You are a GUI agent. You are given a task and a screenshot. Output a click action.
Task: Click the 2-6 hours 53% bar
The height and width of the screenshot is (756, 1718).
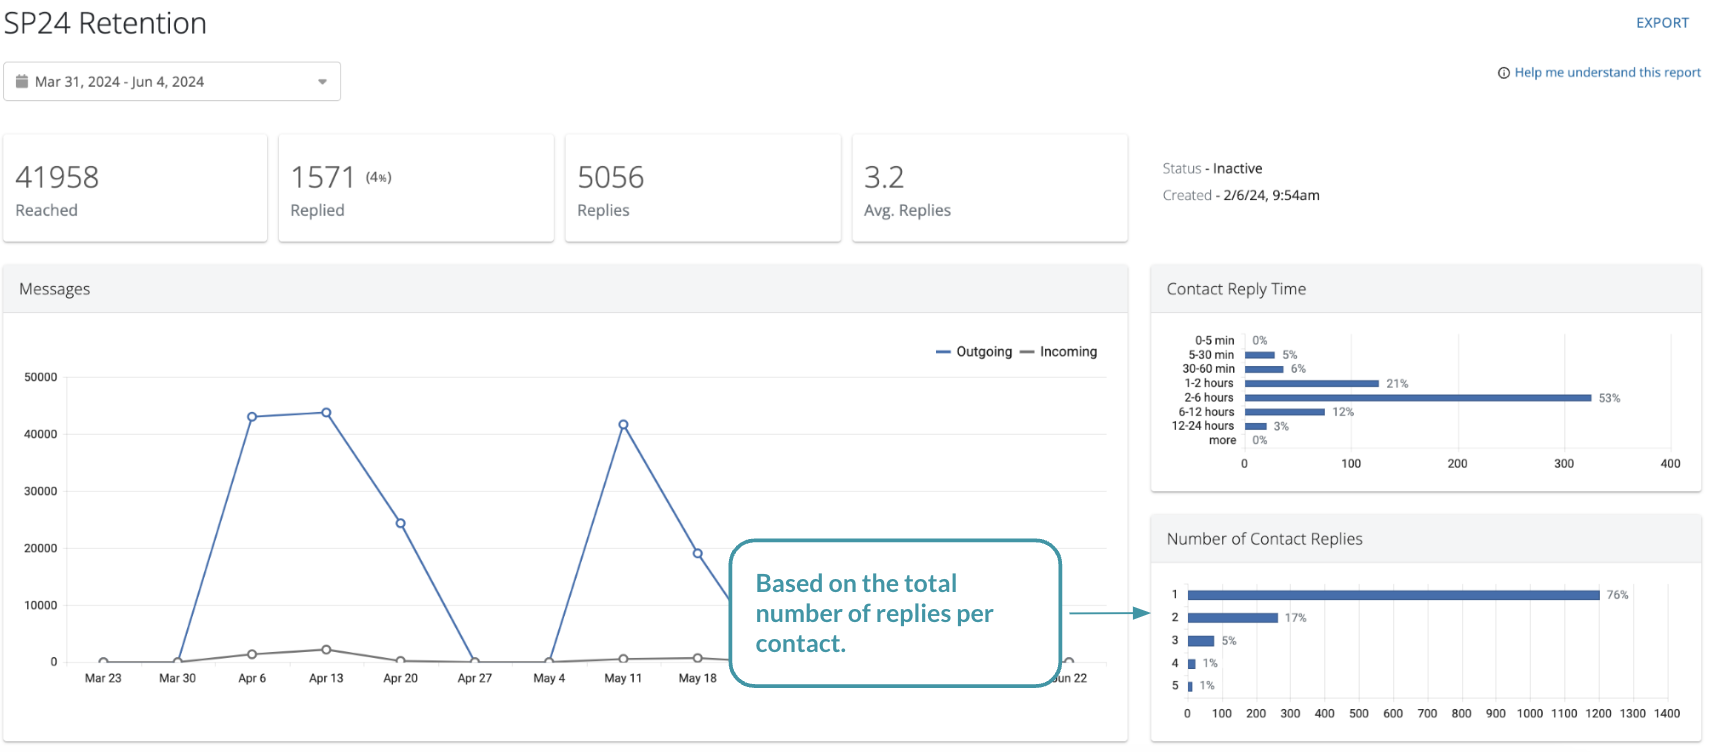(x=1417, y=398)
